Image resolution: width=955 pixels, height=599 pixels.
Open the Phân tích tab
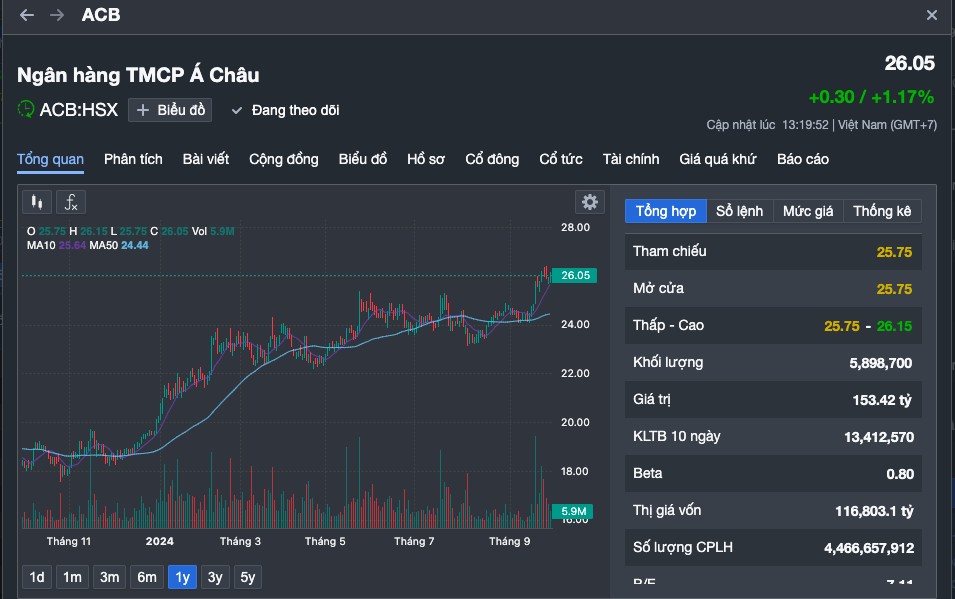[x=133, y=160]
